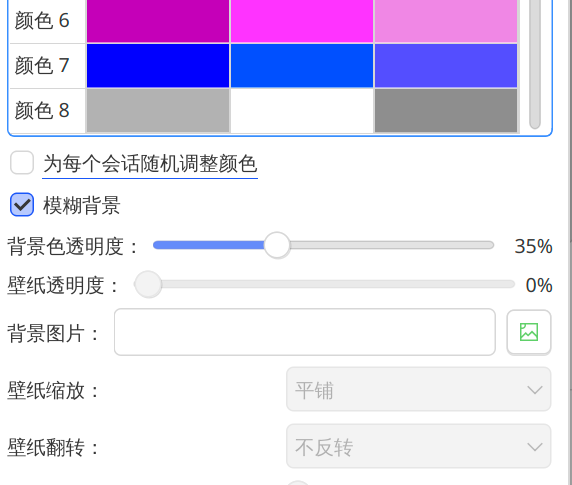Select the pure blue swatch in 颜色 7
Screen dimensions: 572x485
158,66
